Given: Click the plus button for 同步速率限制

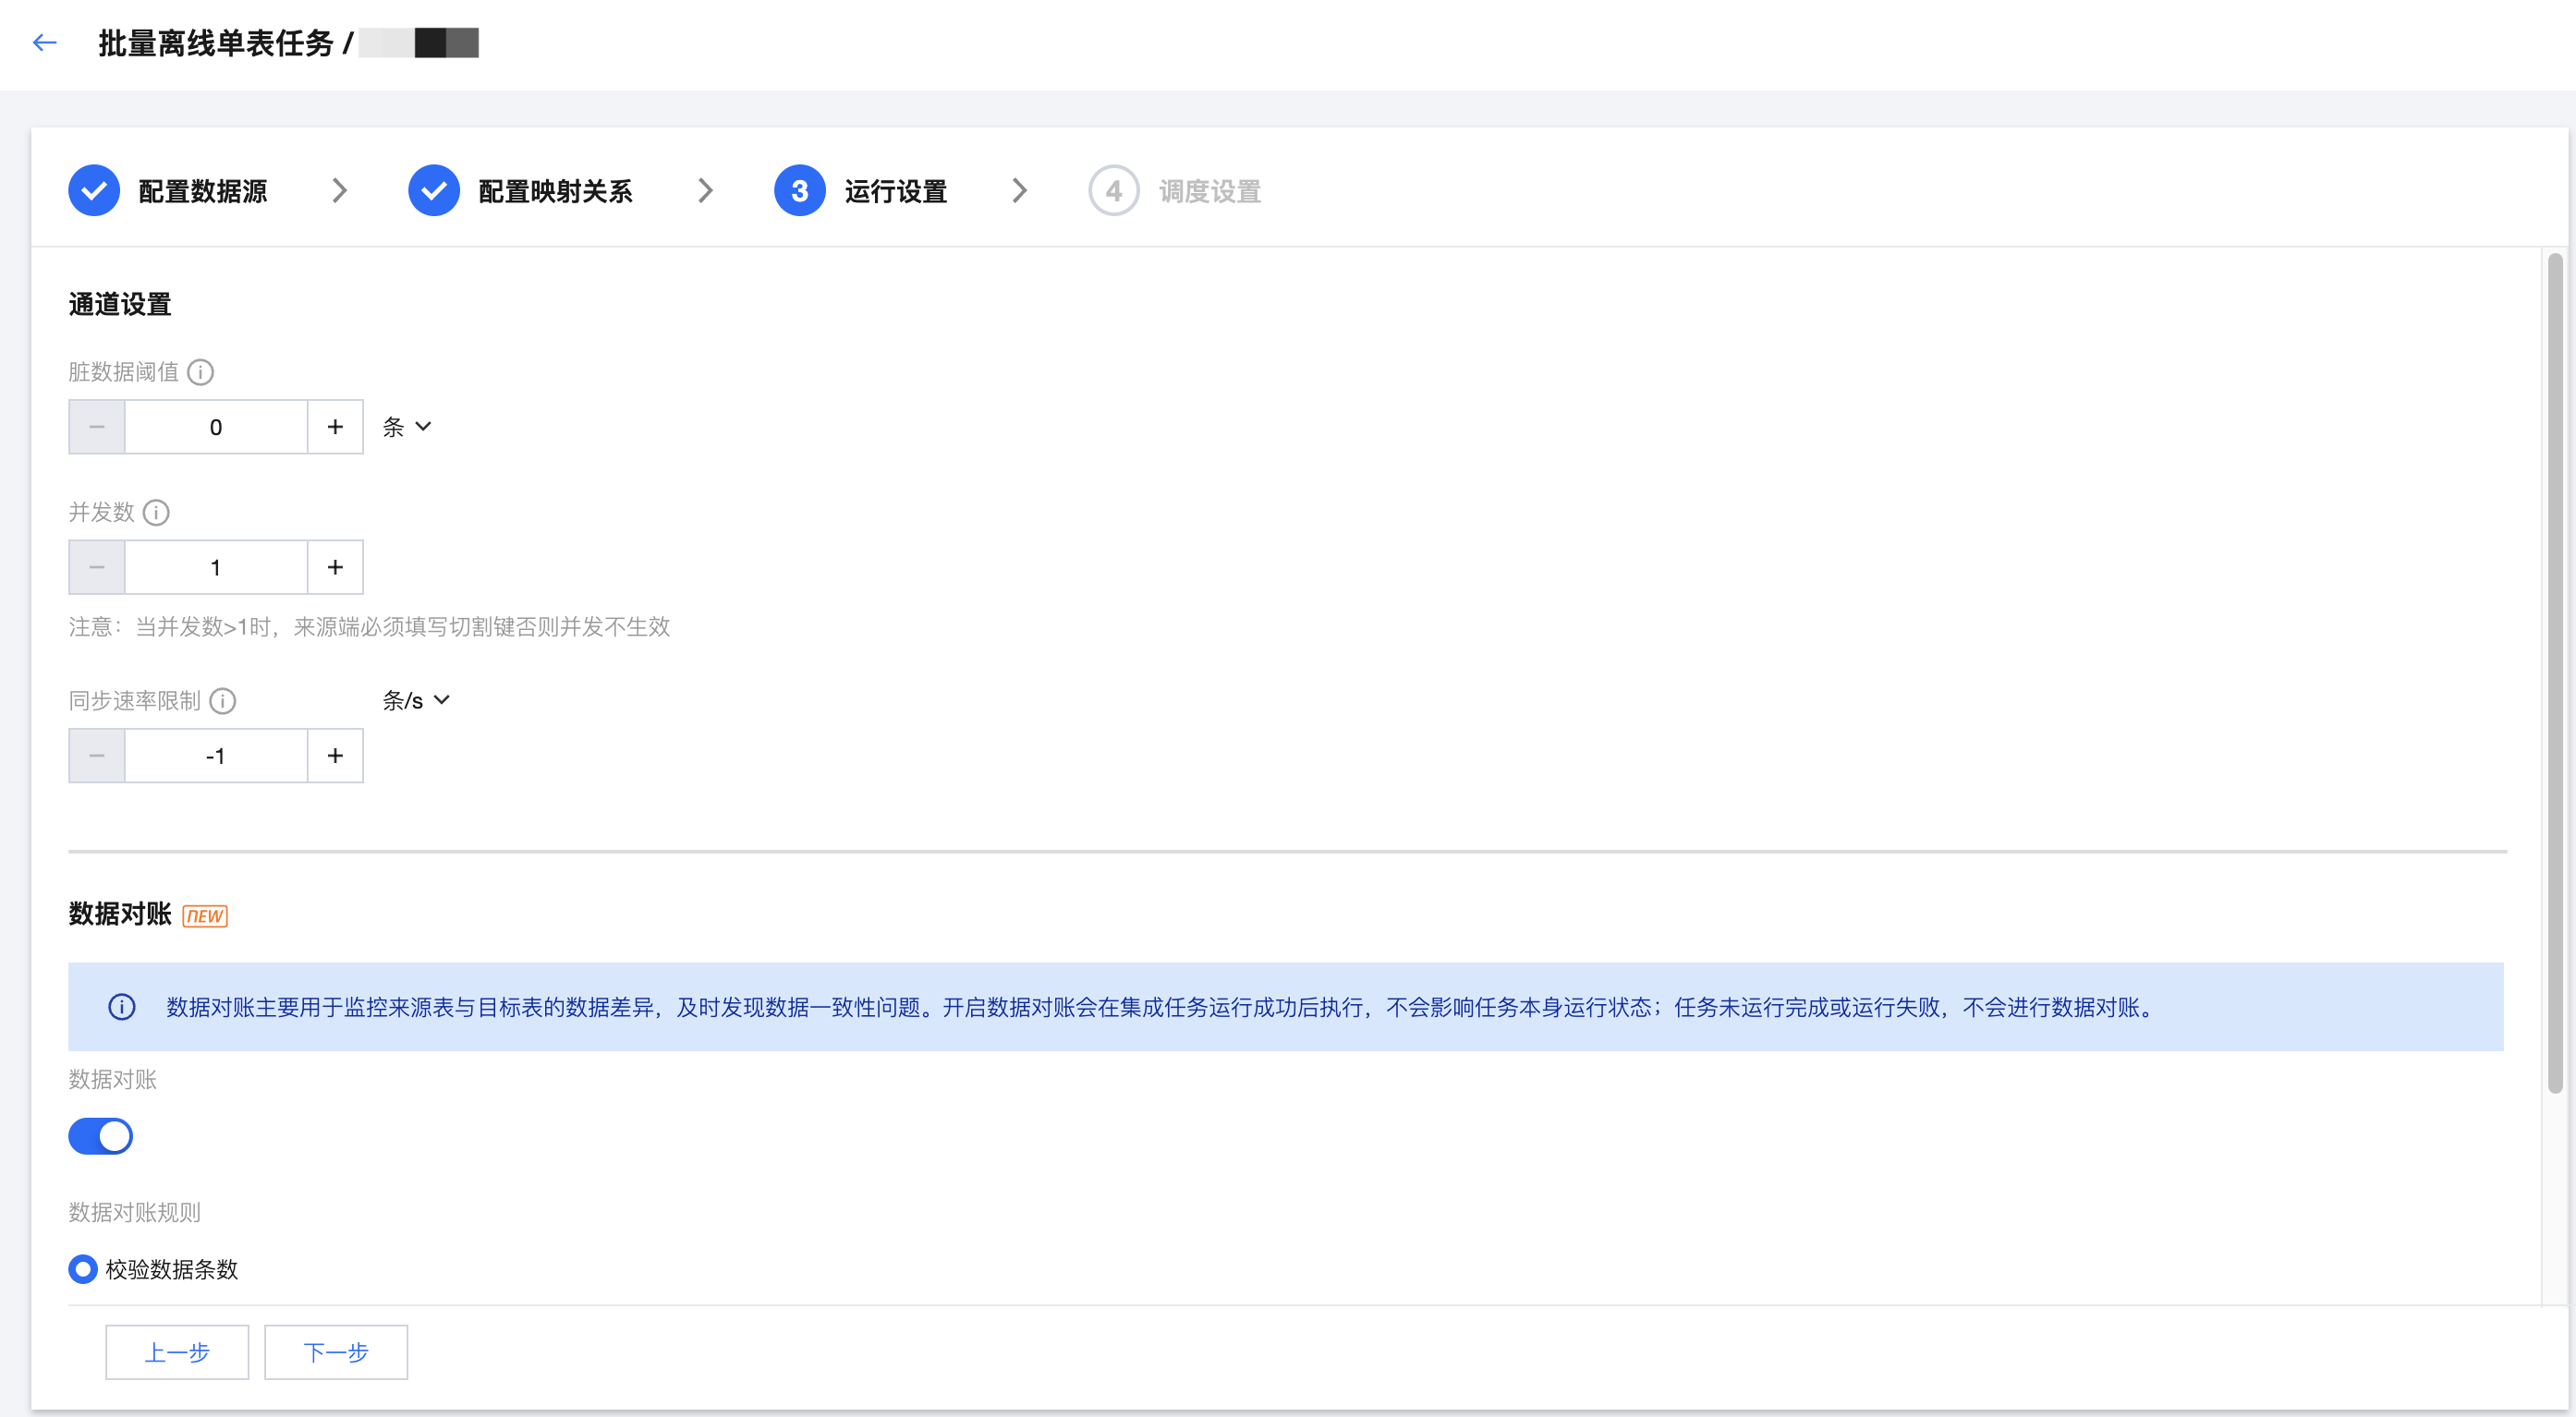Looking at the screenshot, I should coord(335,756).
